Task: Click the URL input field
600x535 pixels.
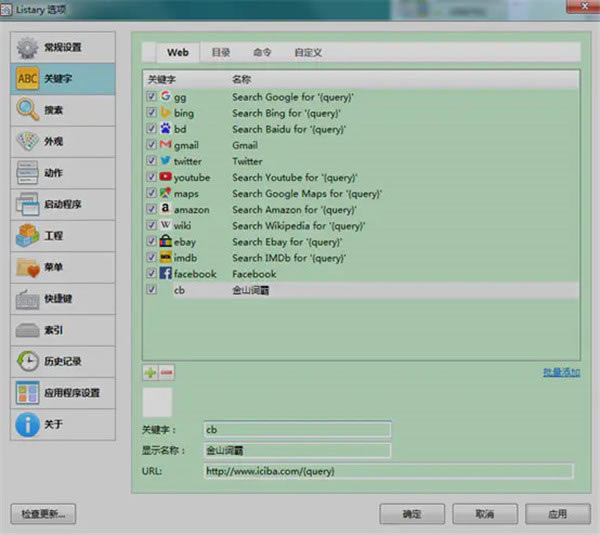Action: click(388, 471)
